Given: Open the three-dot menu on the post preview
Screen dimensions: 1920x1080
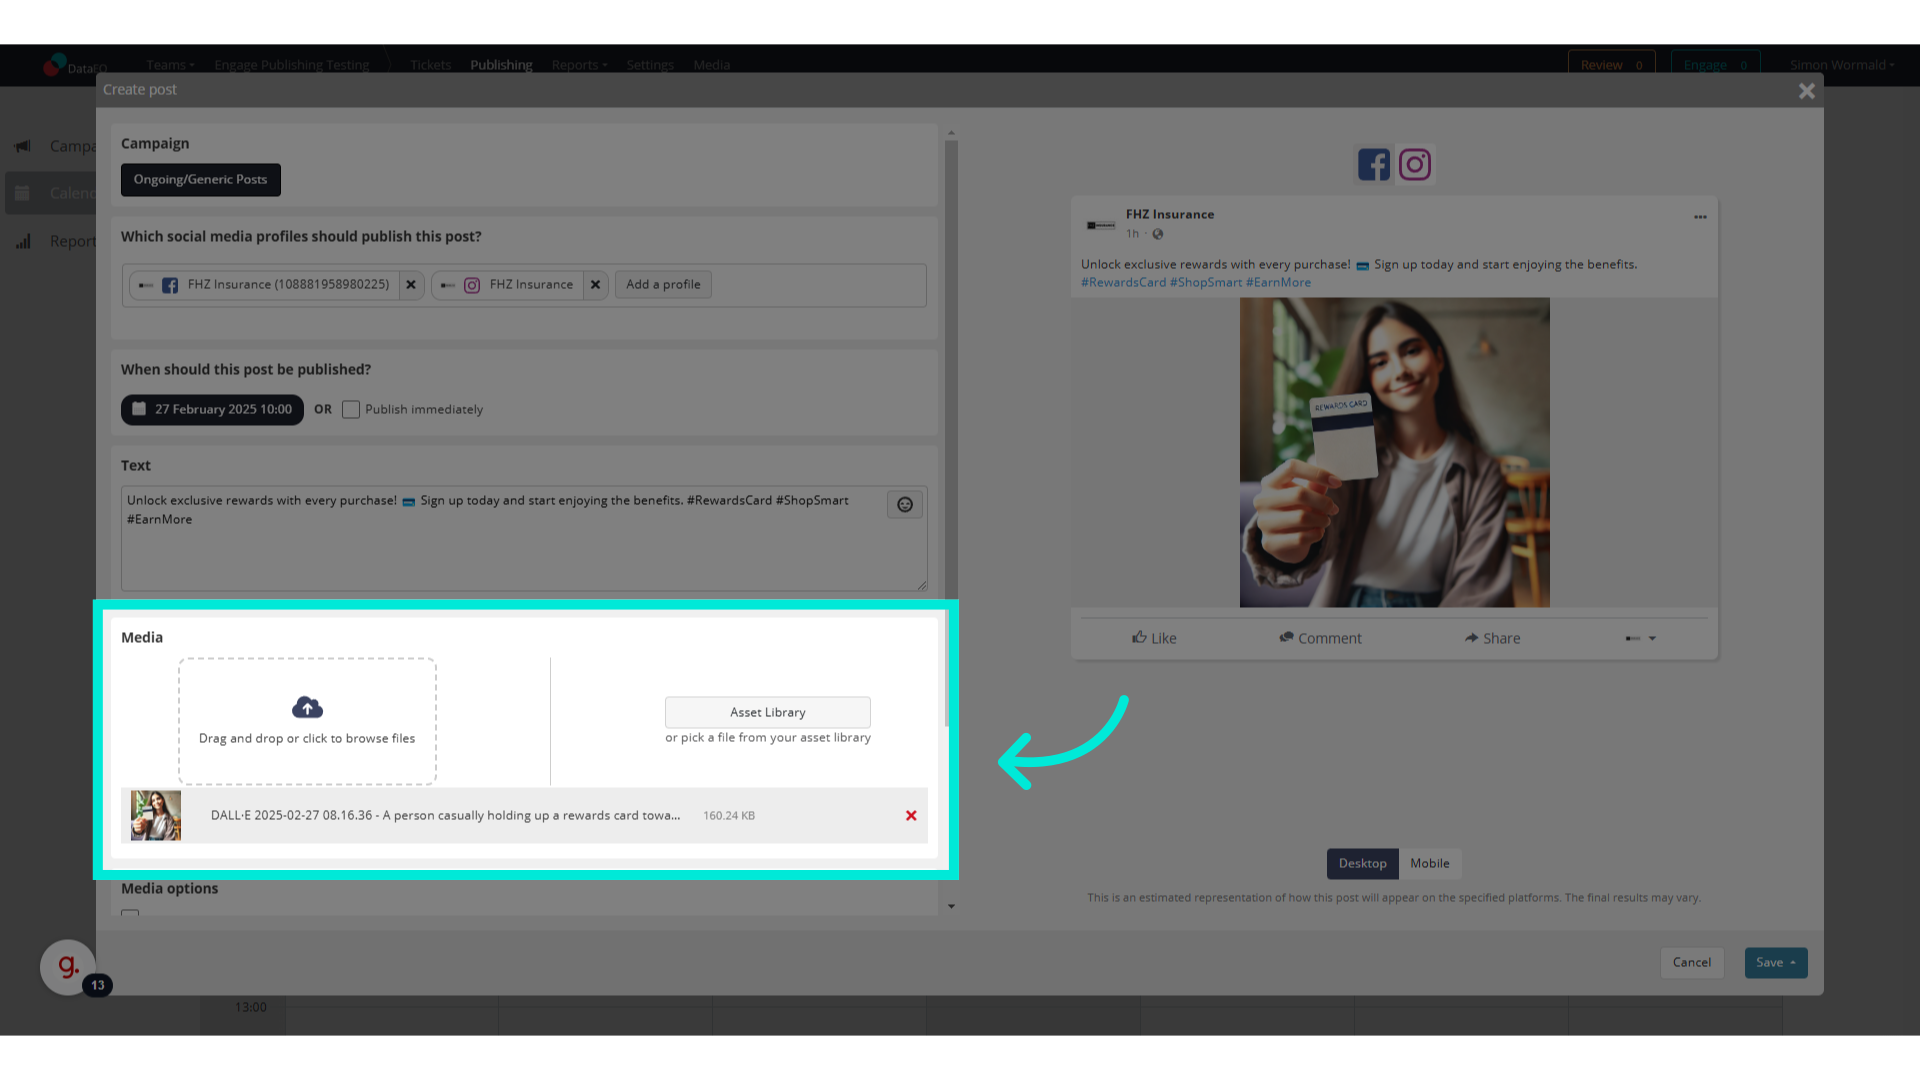Looking at the screenshot, I should pos(1700,217).
